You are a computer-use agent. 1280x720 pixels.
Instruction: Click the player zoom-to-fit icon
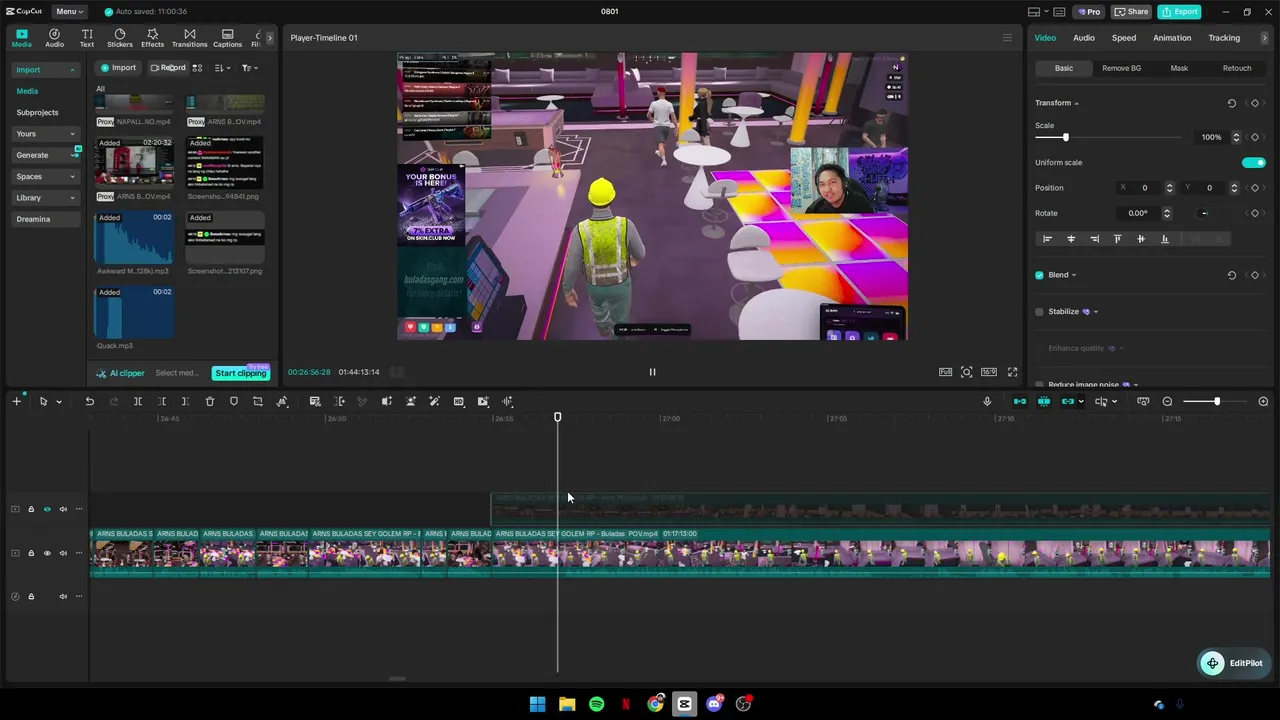[x=966, y=372]
